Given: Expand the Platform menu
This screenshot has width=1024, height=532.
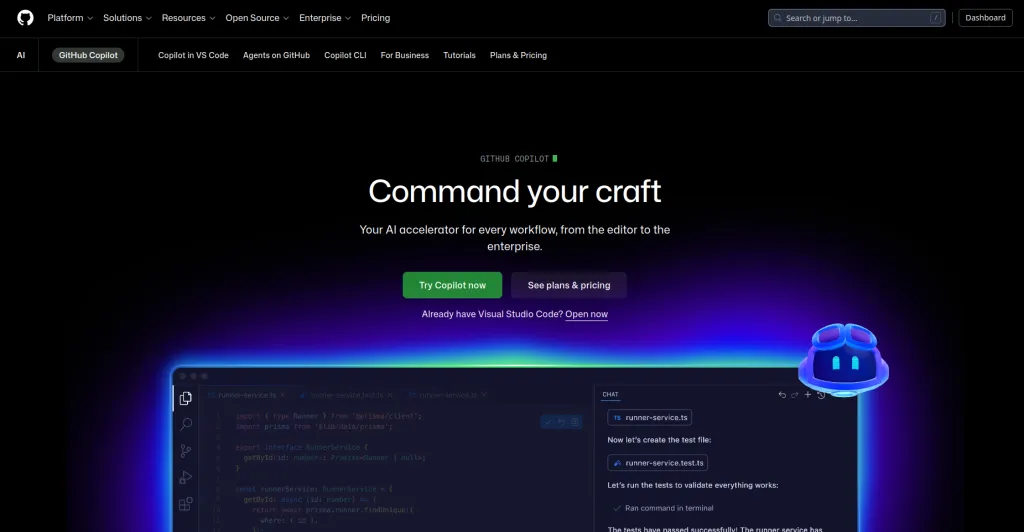Looking at the screenshot, I should click(70, 18).
